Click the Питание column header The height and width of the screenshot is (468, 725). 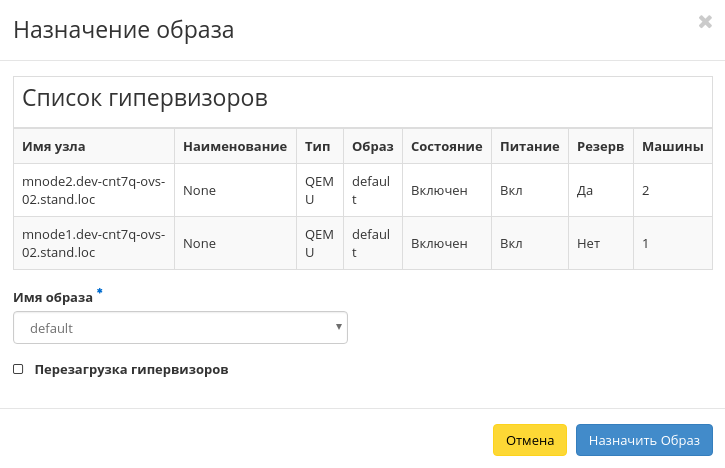click(x=529, y=146)
